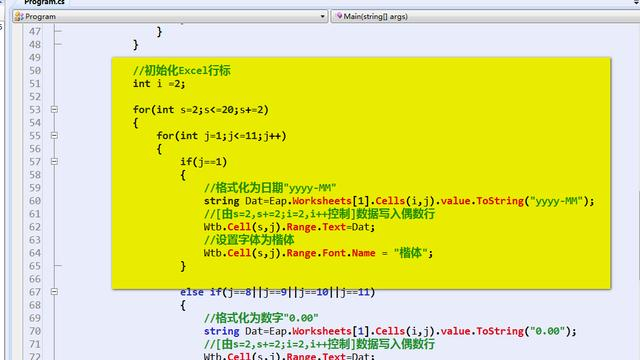
Task: Click the closing brace on line 48
Action: click(136, 44)
